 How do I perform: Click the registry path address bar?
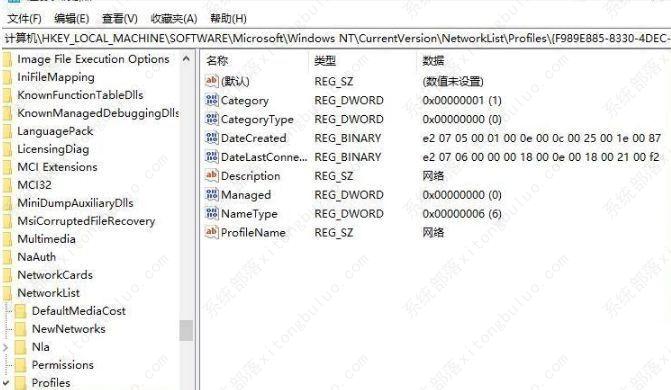[x=336, y=39]
